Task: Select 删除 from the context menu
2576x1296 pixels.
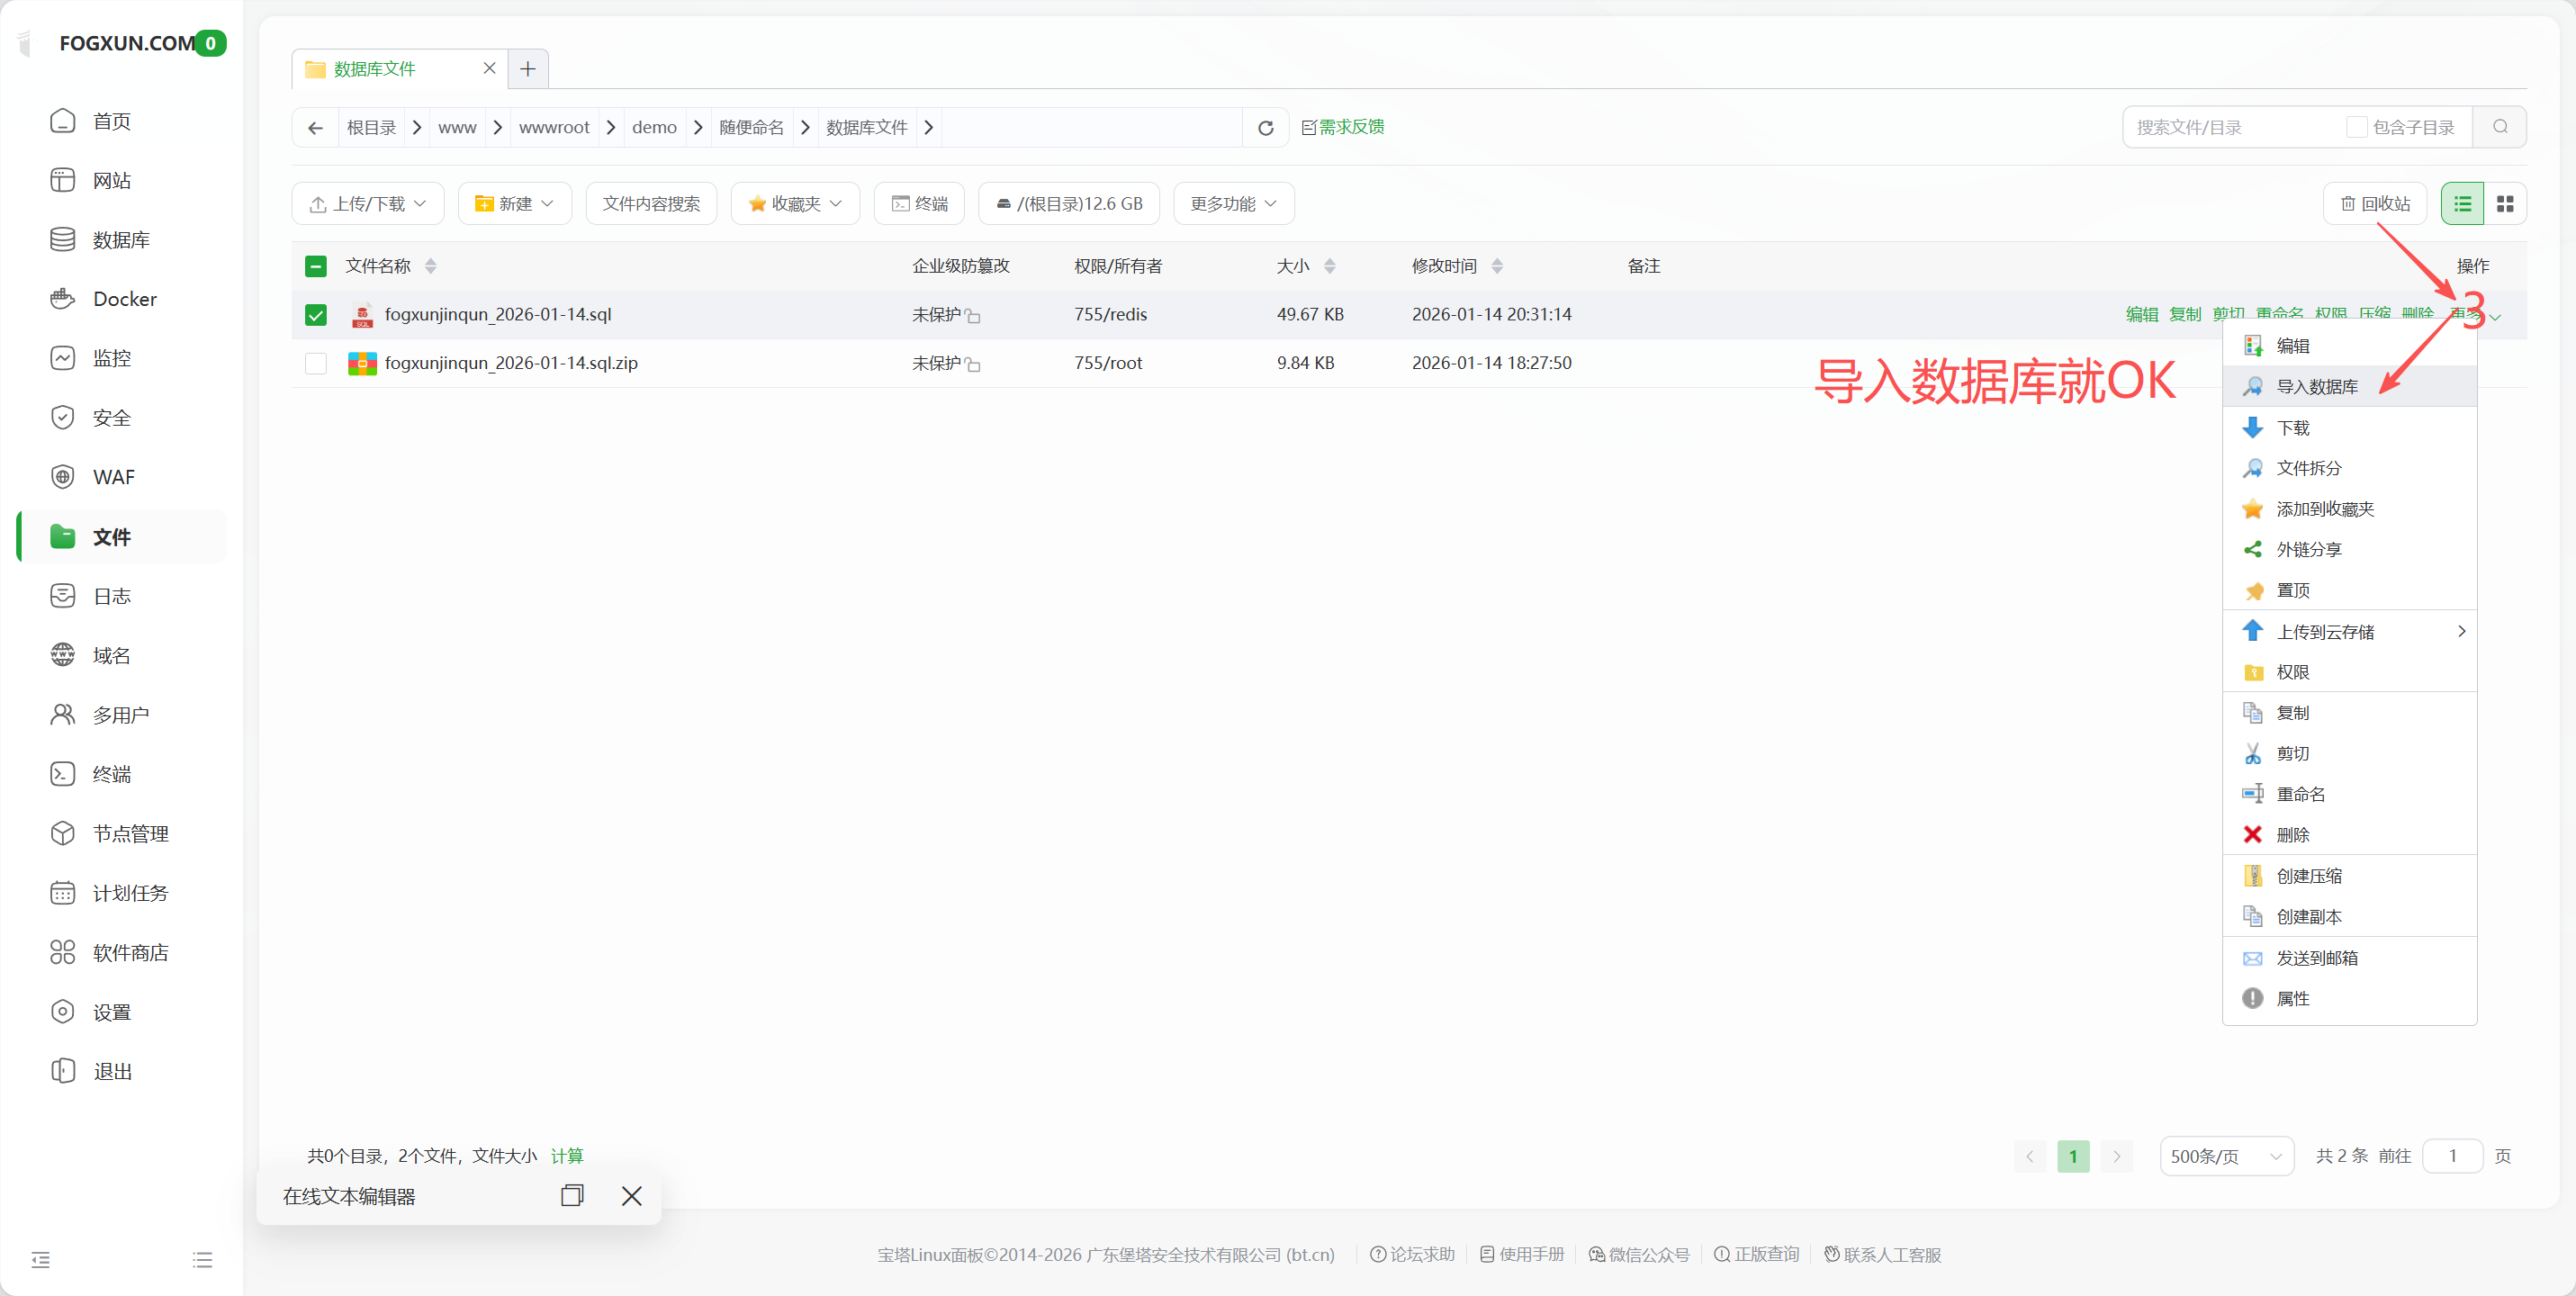Action: (2294, 834)
